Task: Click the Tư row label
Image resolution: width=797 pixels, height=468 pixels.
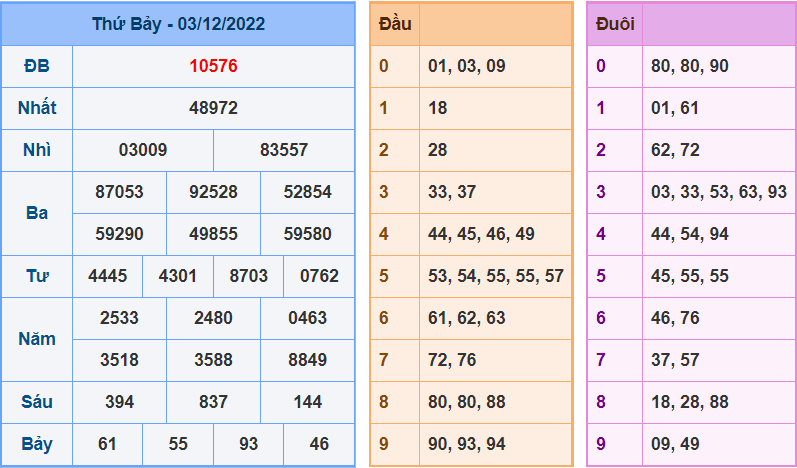Action: point(37,276)
